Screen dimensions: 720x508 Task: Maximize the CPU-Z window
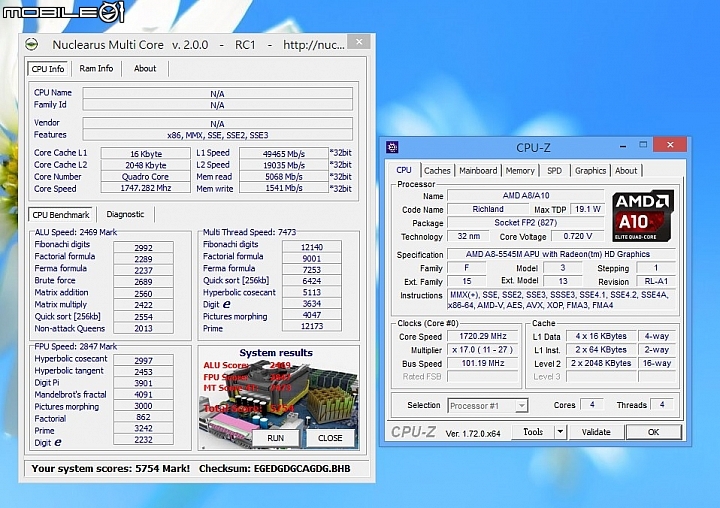643,145
